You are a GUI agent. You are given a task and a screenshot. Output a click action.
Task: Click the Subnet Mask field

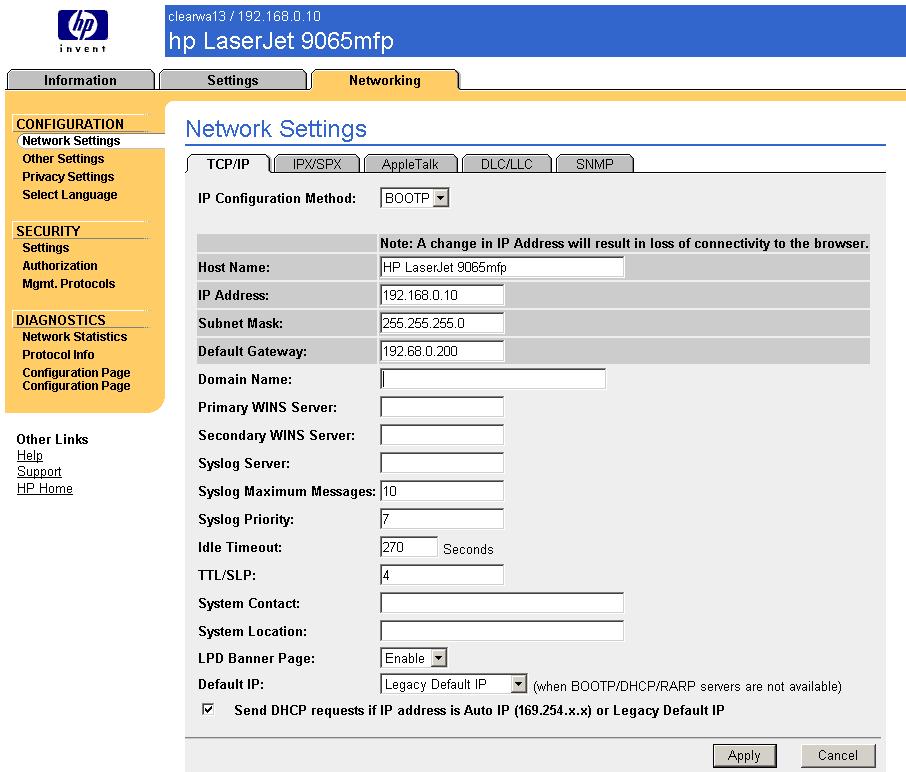pos(442,323)
